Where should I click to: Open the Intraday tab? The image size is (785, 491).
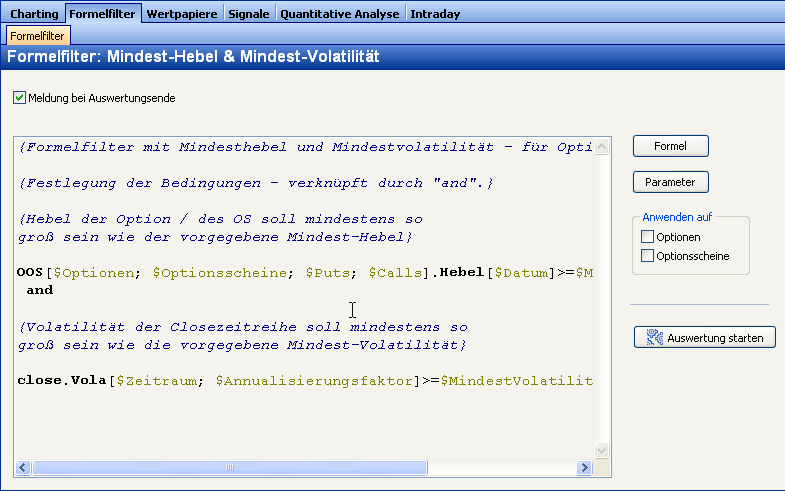pos(437,14)
